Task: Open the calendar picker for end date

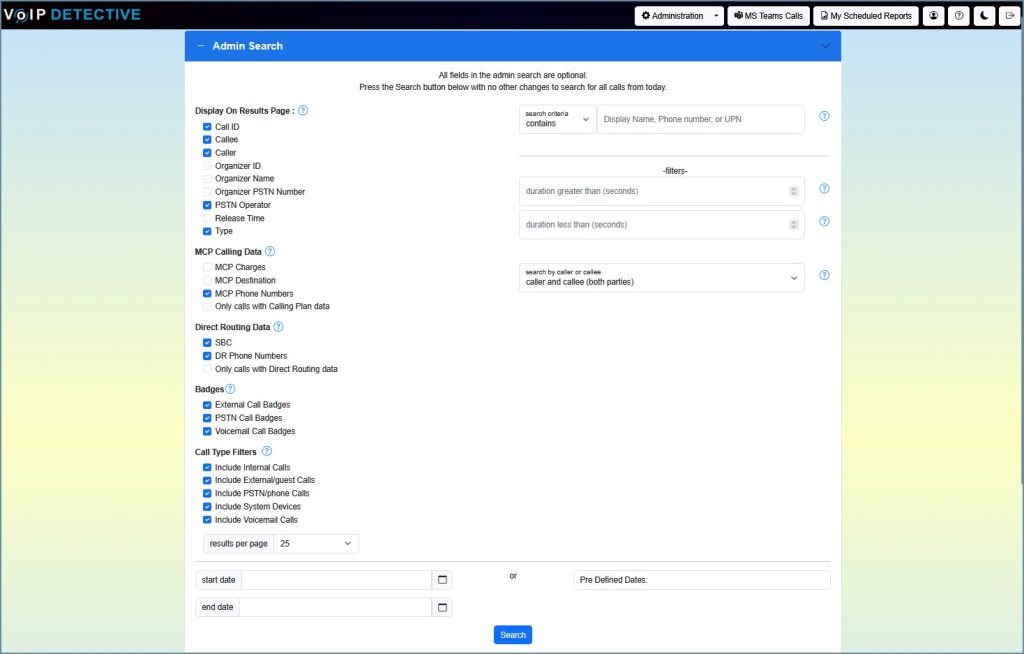Action: coord(442,606)
